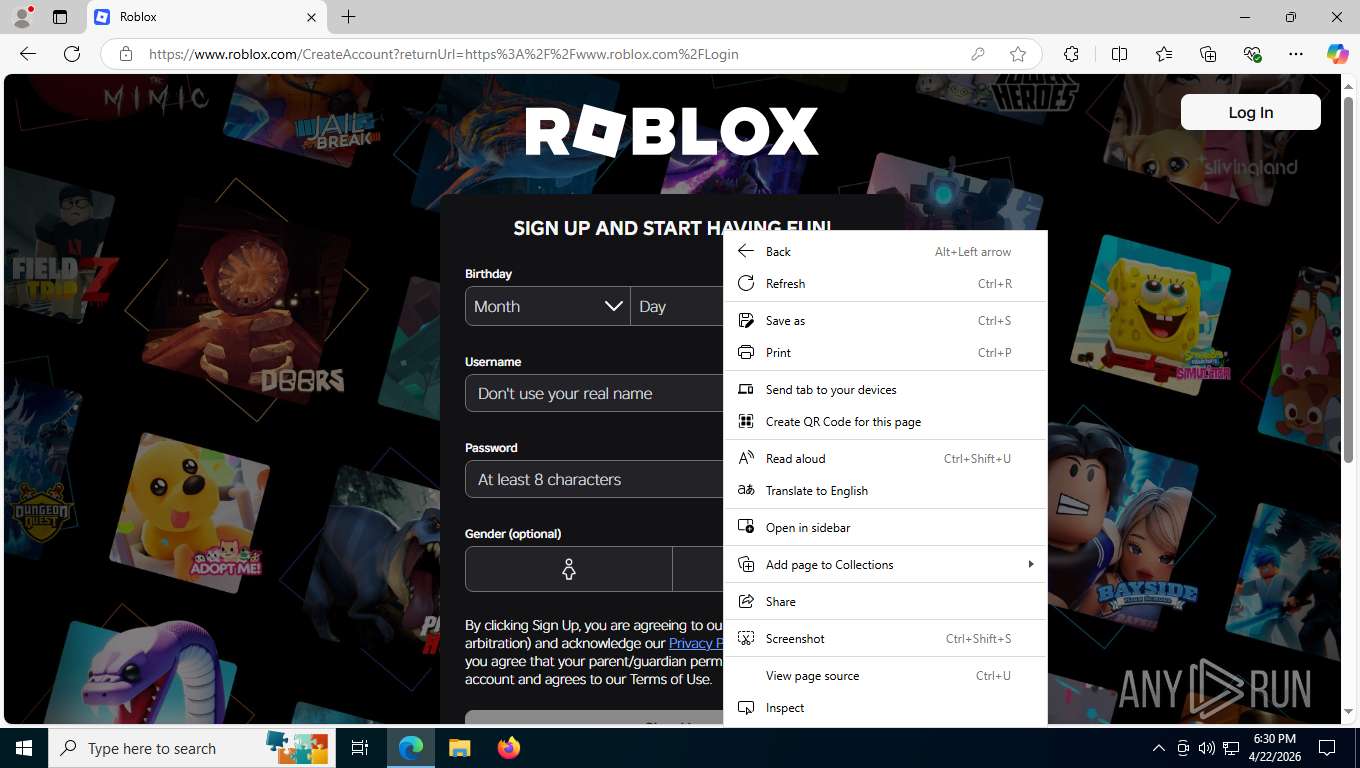The width and height of the screenshot is (1360, 768).
Task: Open Copilot icon in toolbar
Action: [1337, 54]
